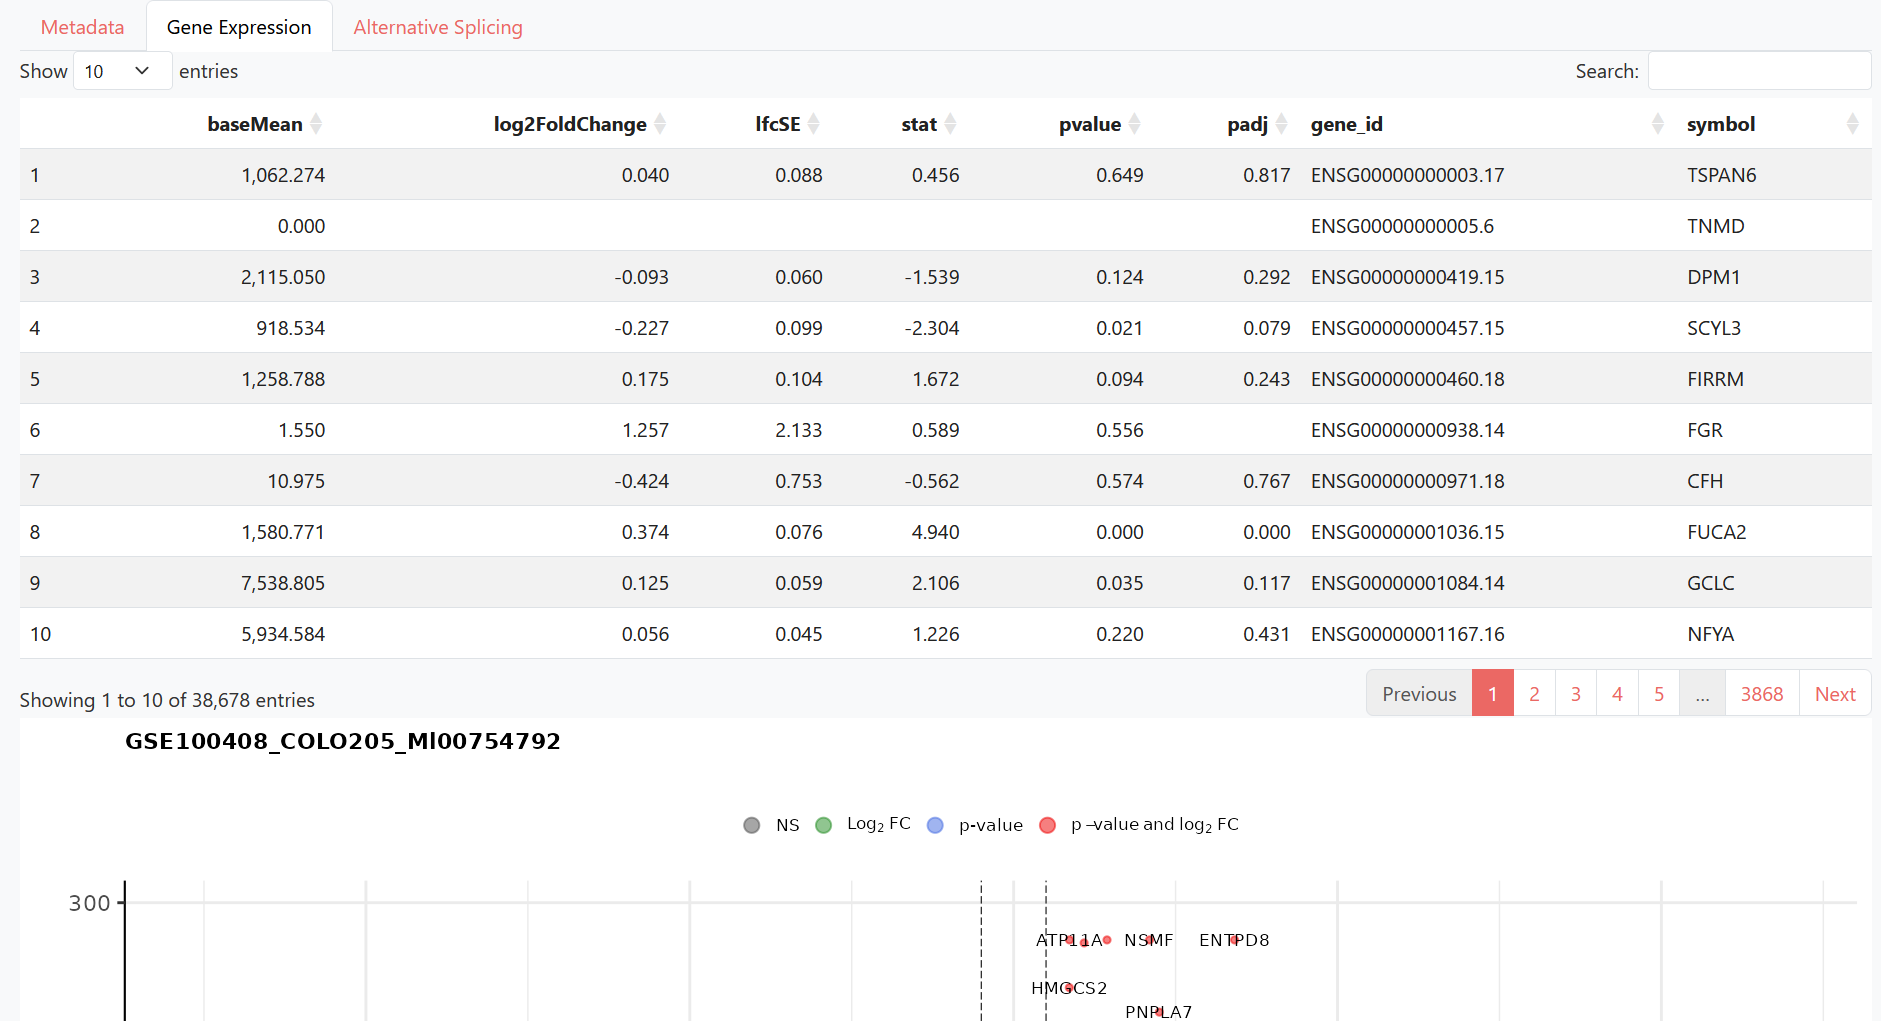Screen dimensions: 1881x1021
Task: Click gene ID ENSG00000001167.16
Action: pyautogui.click(x=1407, y=634)
